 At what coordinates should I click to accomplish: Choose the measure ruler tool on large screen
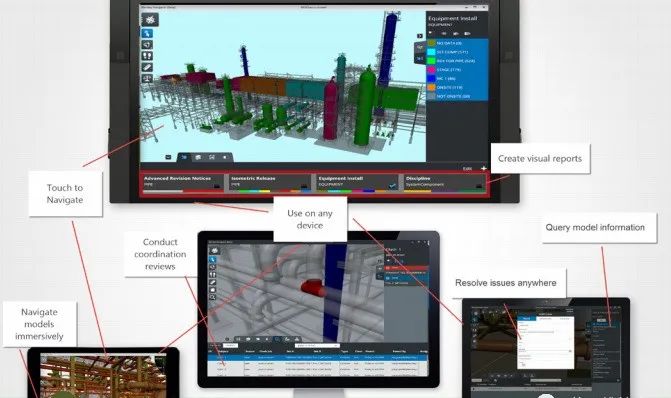pyautogui.click(x=147, y=67)
